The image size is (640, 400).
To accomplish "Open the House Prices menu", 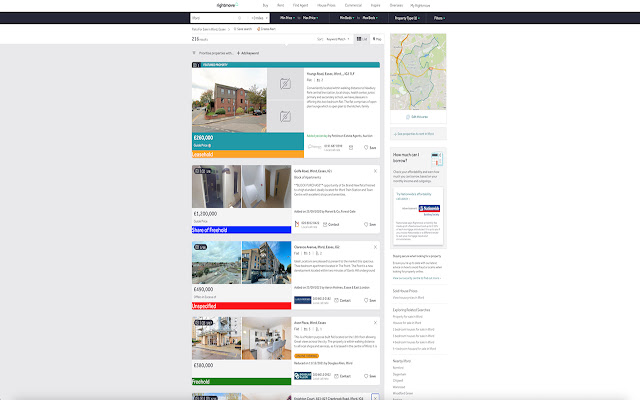I will (326, 5).
